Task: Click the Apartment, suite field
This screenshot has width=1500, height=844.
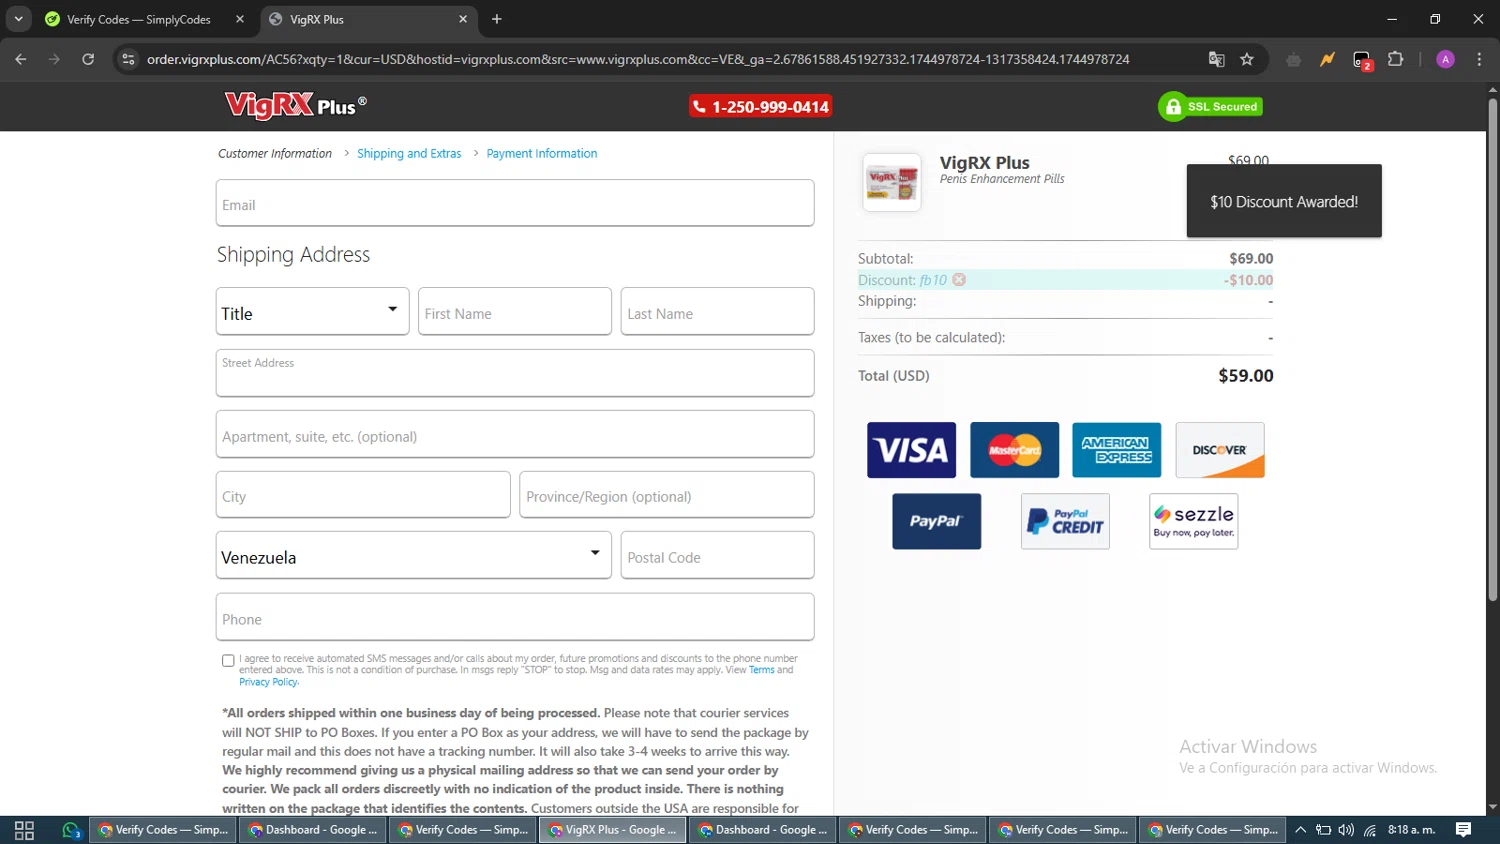Action: click(515, 434)
